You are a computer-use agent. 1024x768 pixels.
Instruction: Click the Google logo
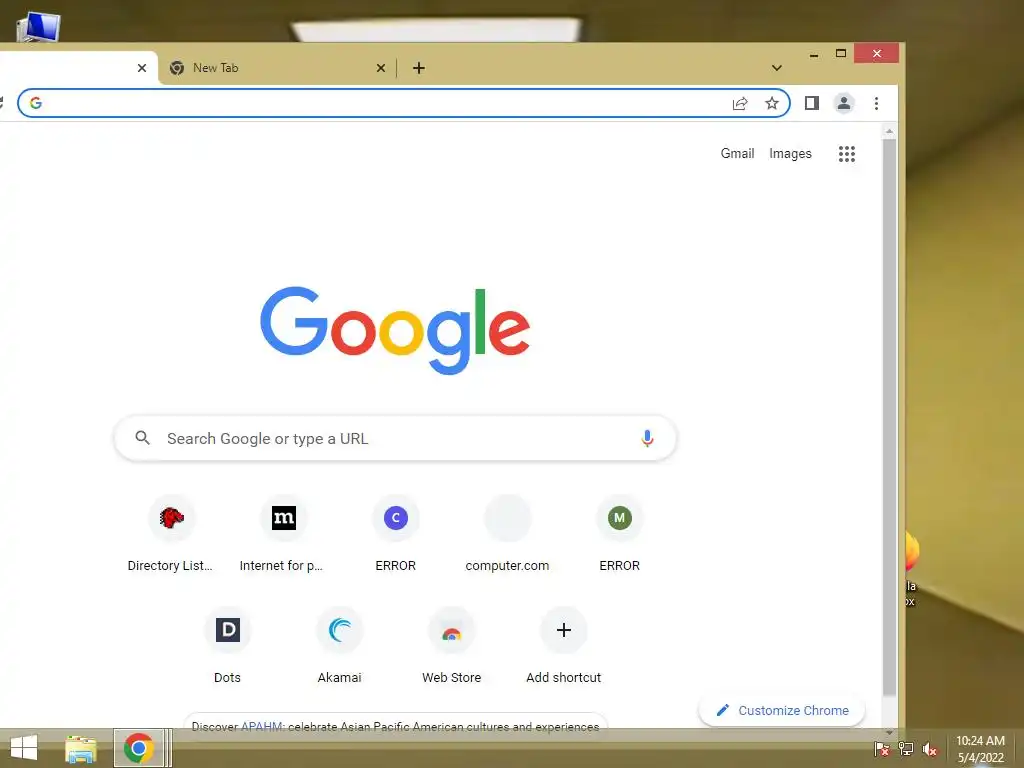[395, 330]
